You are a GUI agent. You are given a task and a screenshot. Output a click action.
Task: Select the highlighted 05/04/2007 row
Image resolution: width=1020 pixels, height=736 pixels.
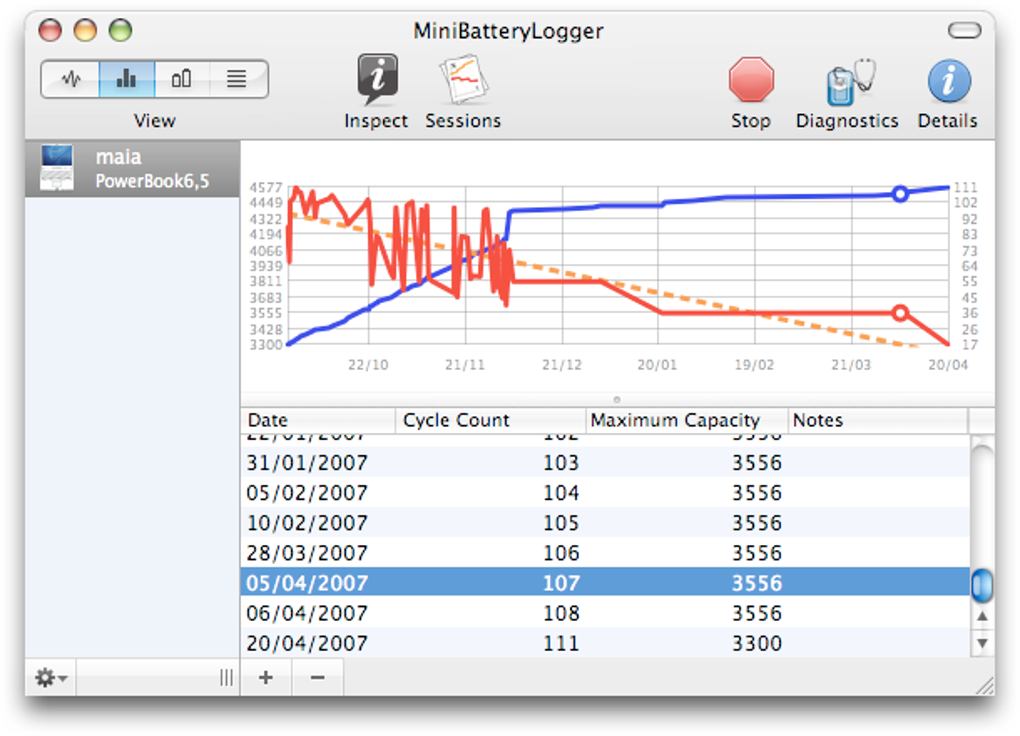(x=606, y=582)
